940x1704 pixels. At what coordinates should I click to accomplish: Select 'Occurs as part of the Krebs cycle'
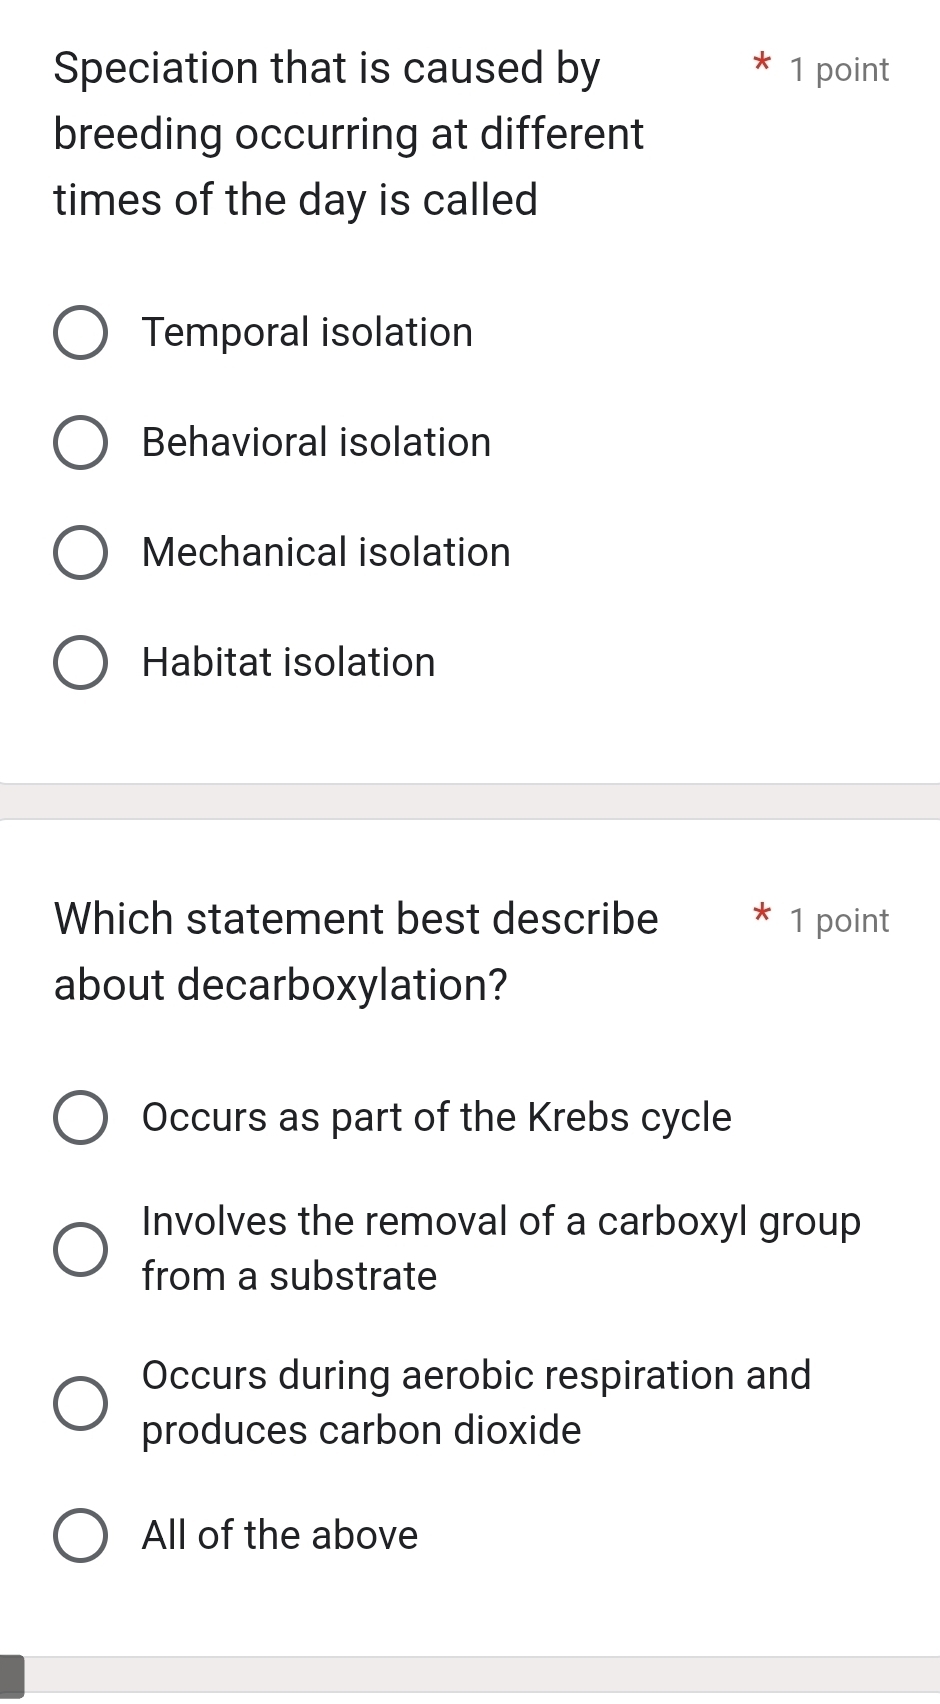point(81,1118)
